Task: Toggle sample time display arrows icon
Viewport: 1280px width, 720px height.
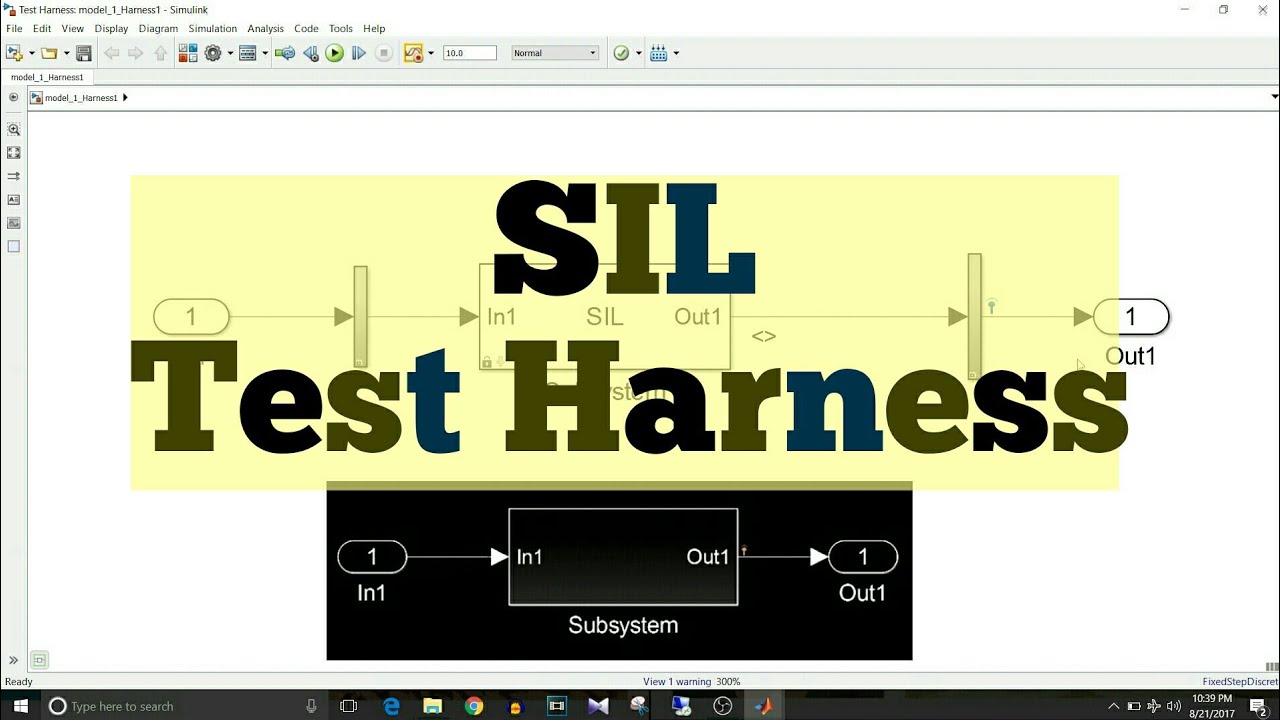Action: click(x=14, y=176)
